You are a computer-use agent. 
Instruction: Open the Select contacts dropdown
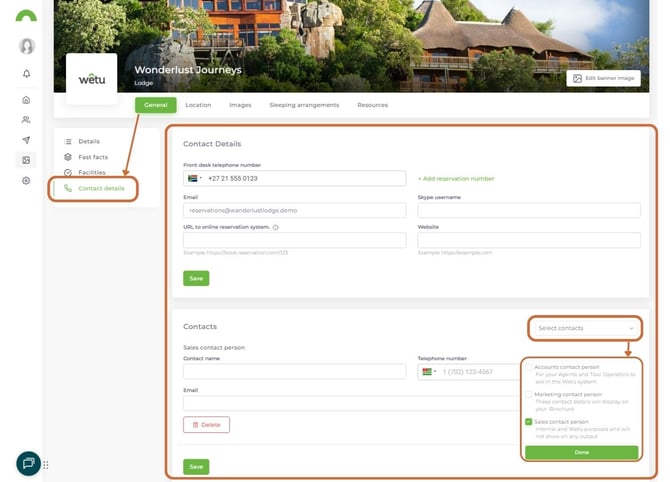point(585,328)
